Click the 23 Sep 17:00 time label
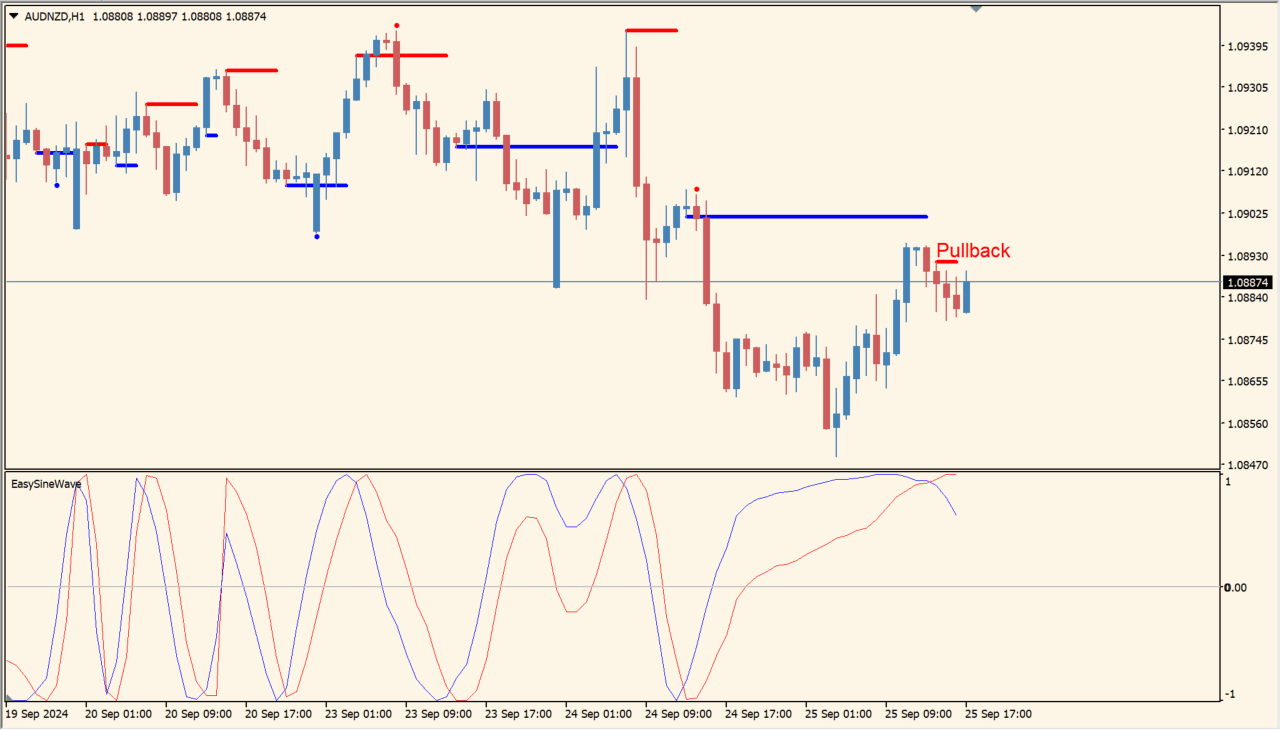 tap(518, 714)
